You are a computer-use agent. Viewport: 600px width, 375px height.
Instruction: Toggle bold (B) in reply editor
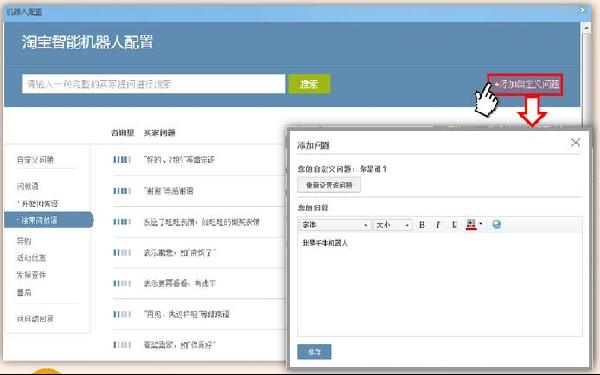coord(422,225)
